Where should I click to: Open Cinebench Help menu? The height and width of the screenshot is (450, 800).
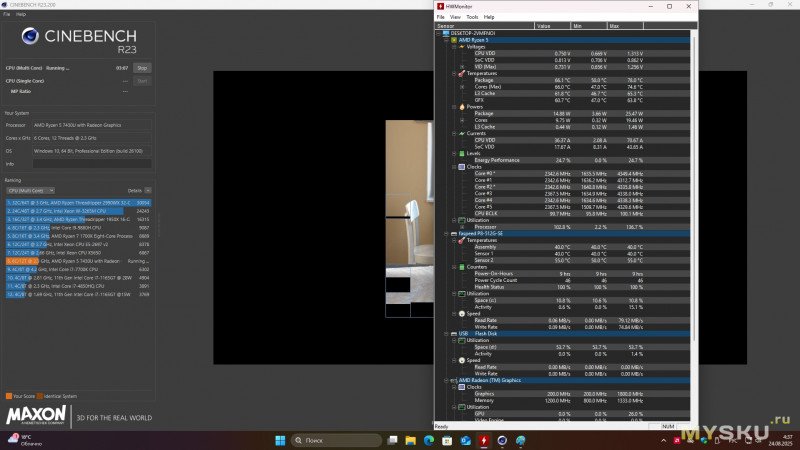point(21,14)
